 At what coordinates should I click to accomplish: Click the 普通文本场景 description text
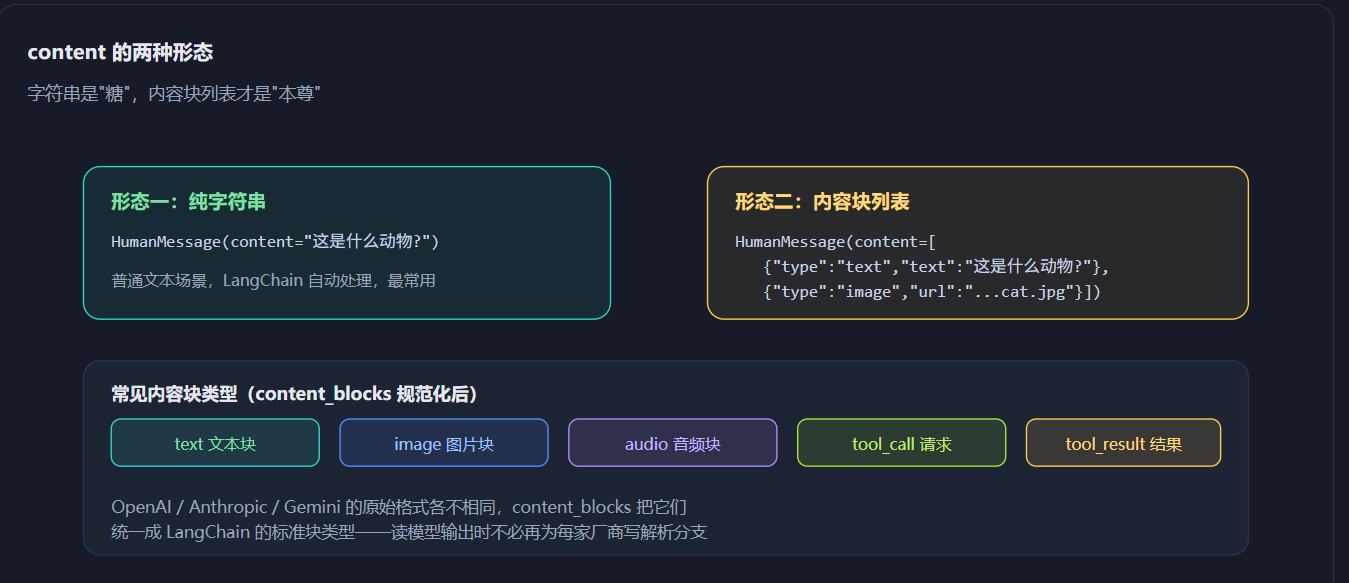click(x=273, y=281)
